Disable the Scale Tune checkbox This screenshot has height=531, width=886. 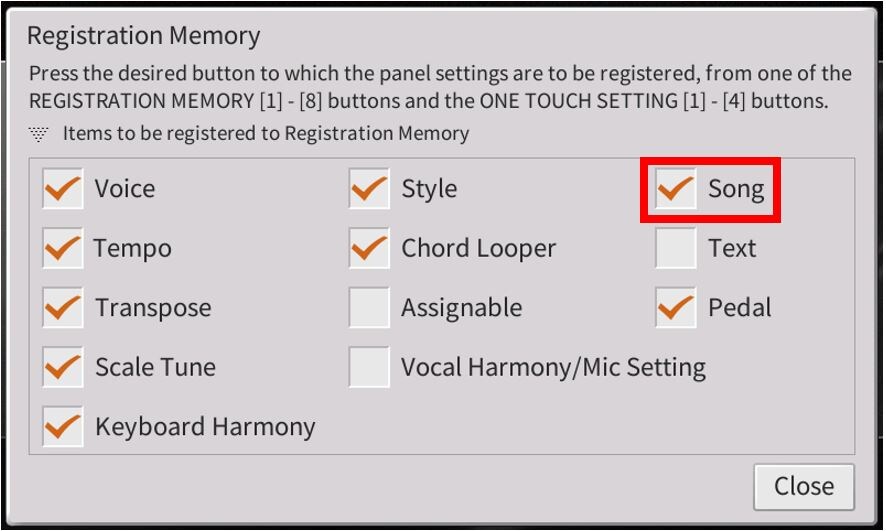point(62,368)
